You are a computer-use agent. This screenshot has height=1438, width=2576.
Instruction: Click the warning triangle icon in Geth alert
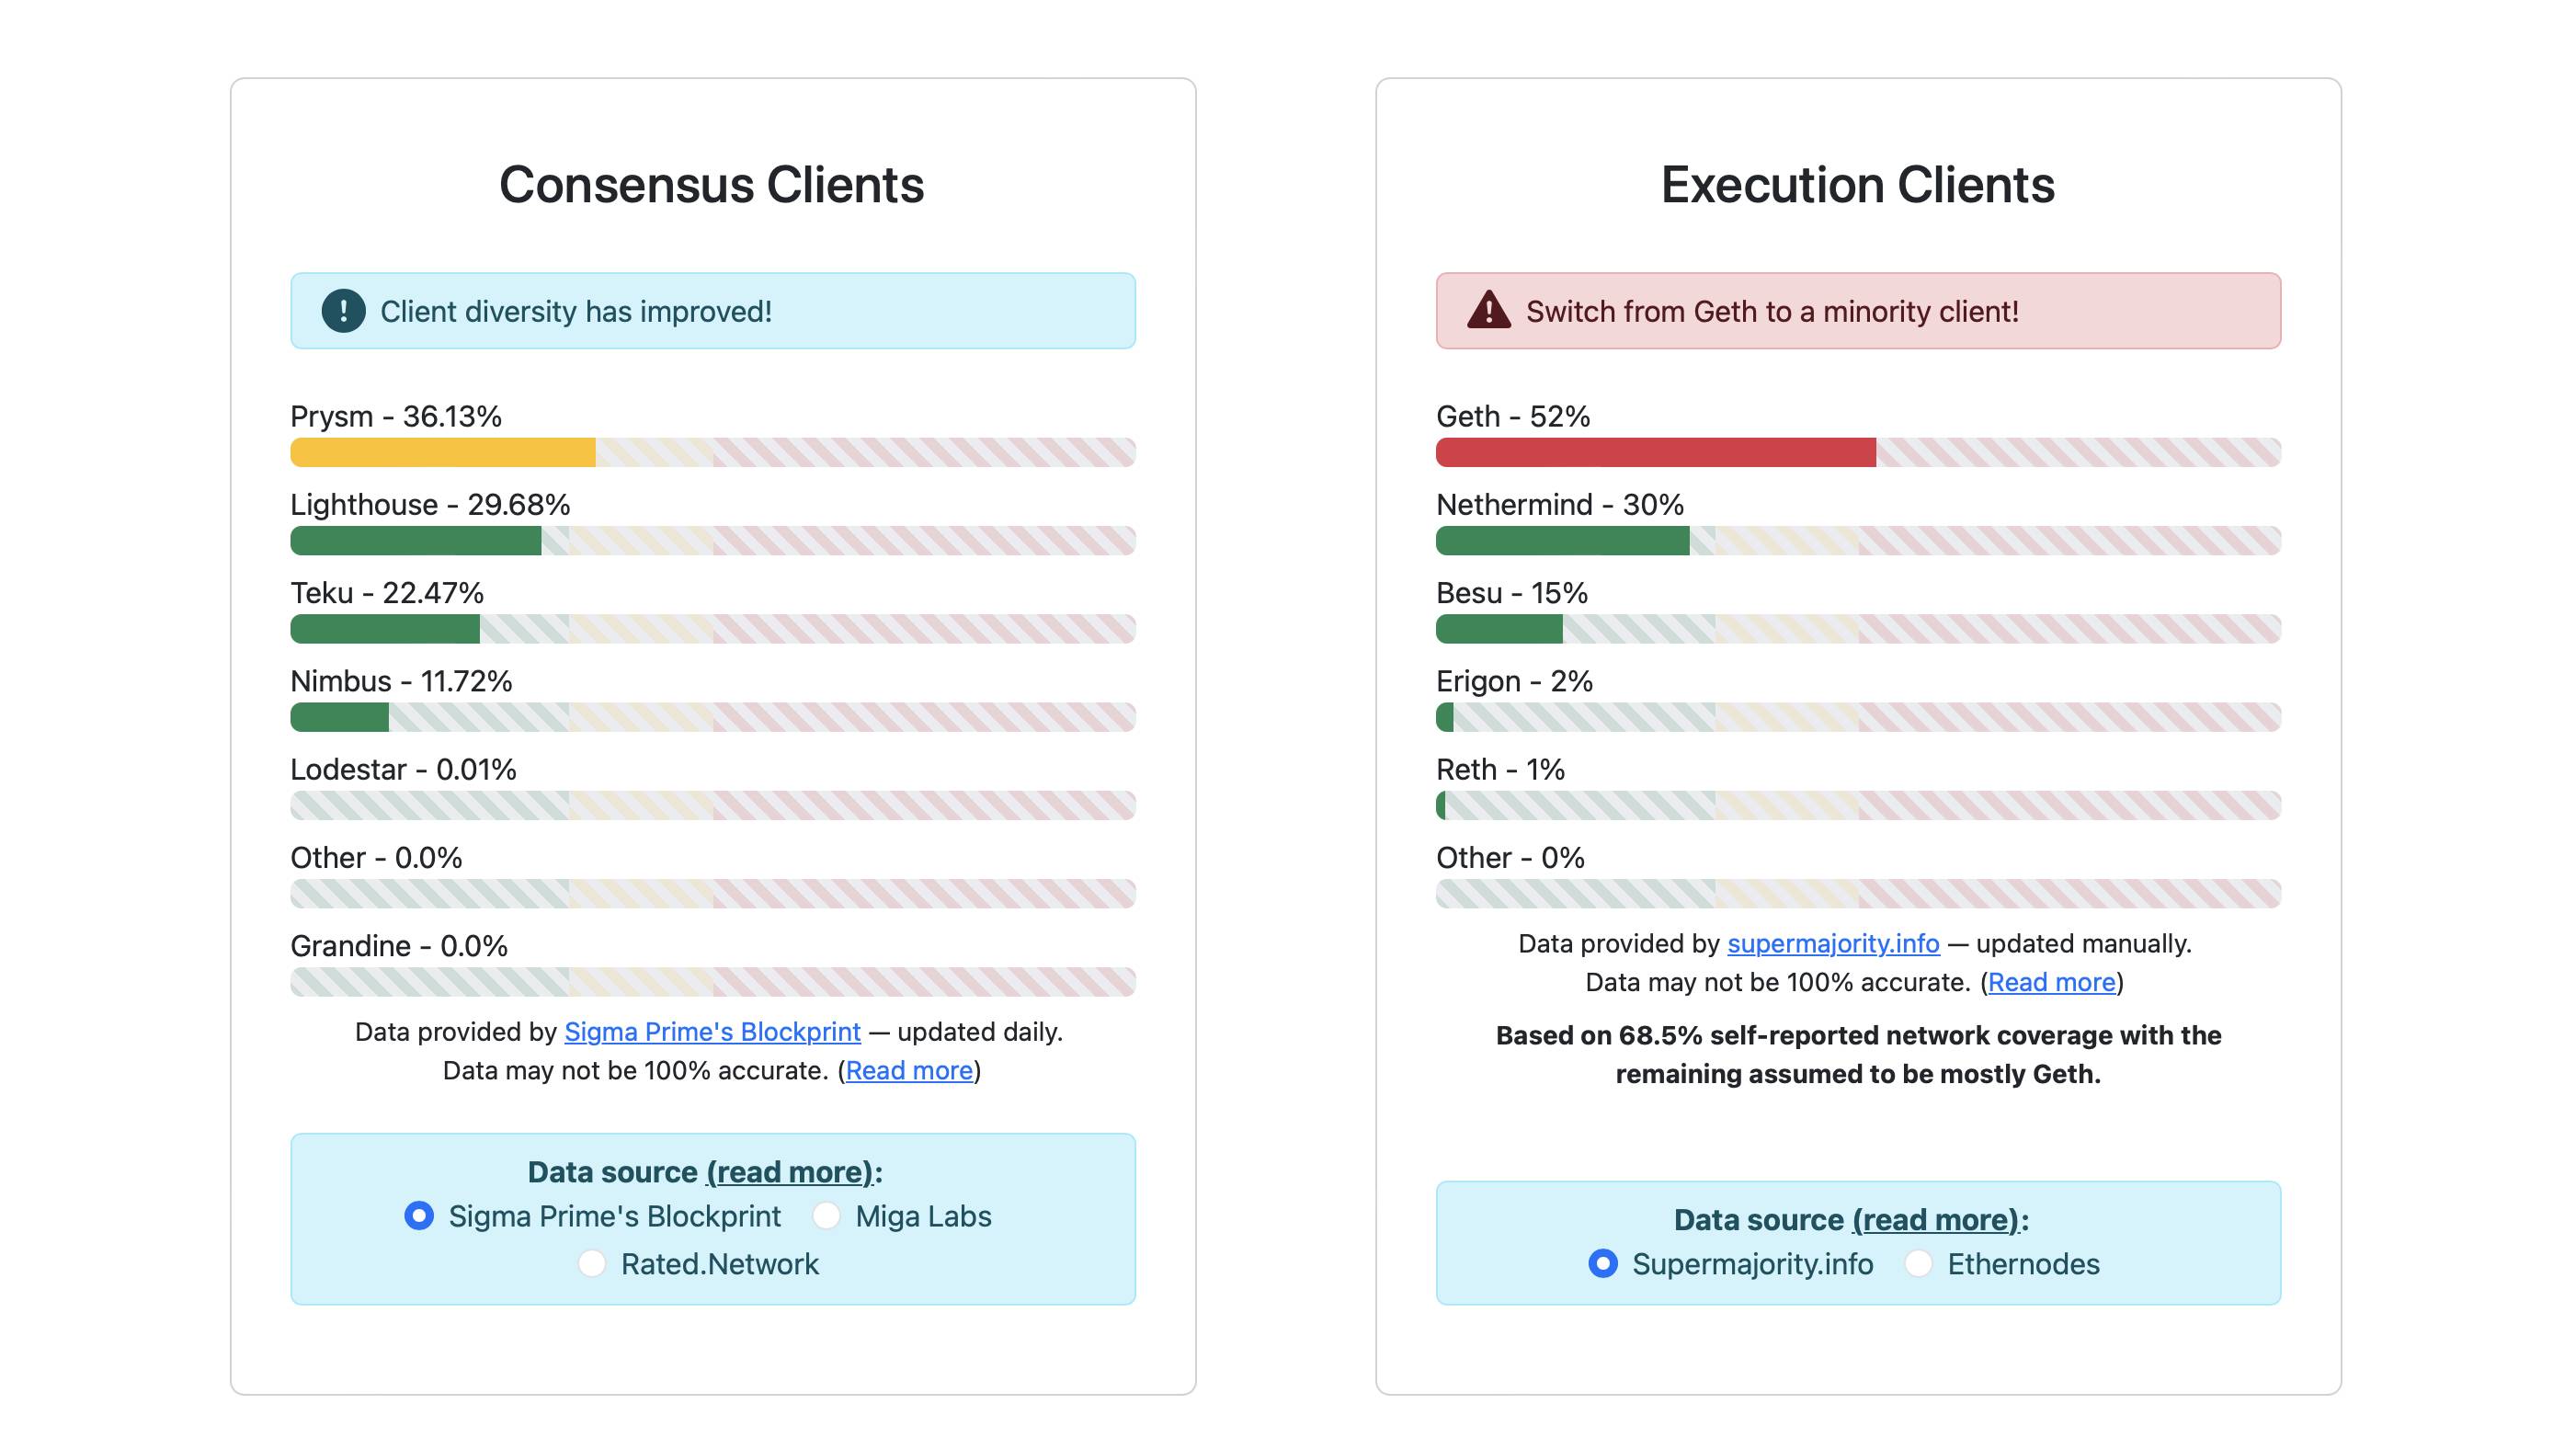(x=1488, y=311)
